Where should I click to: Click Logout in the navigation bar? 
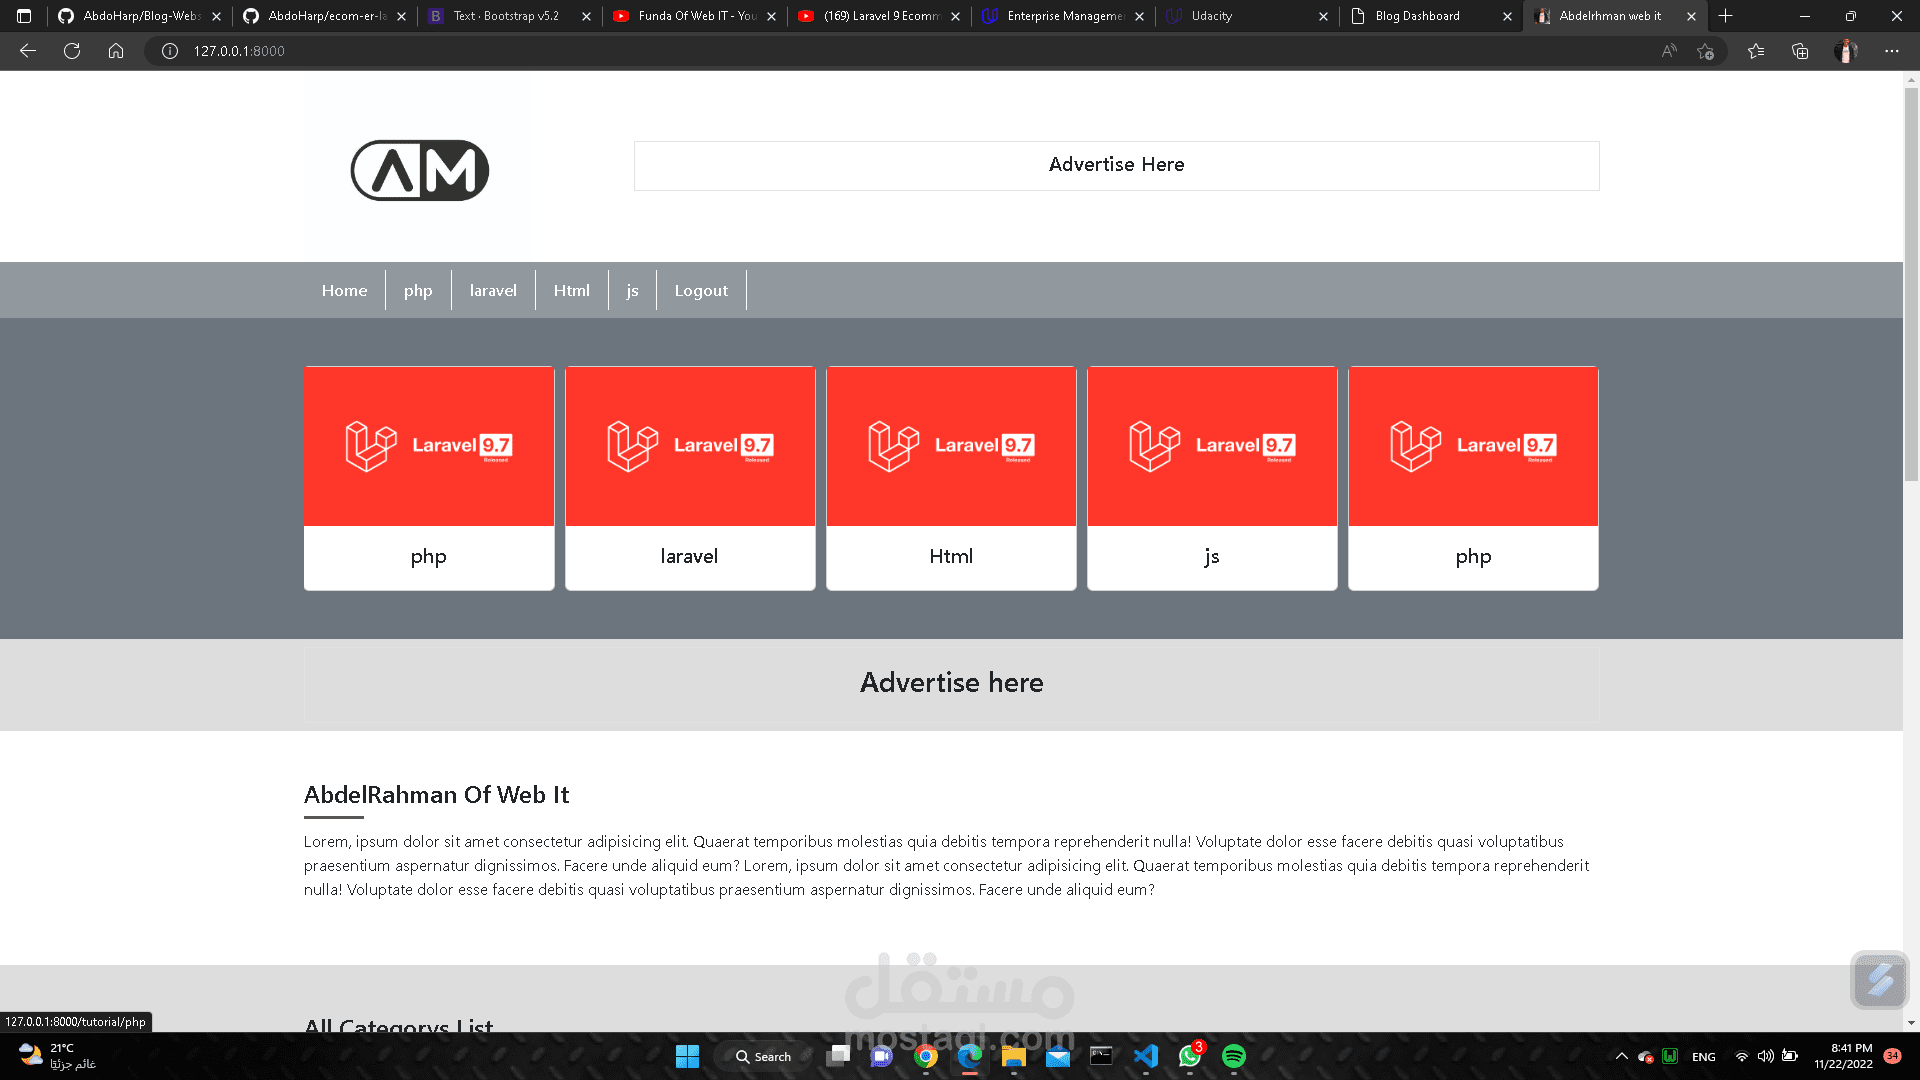coord(701,290)
